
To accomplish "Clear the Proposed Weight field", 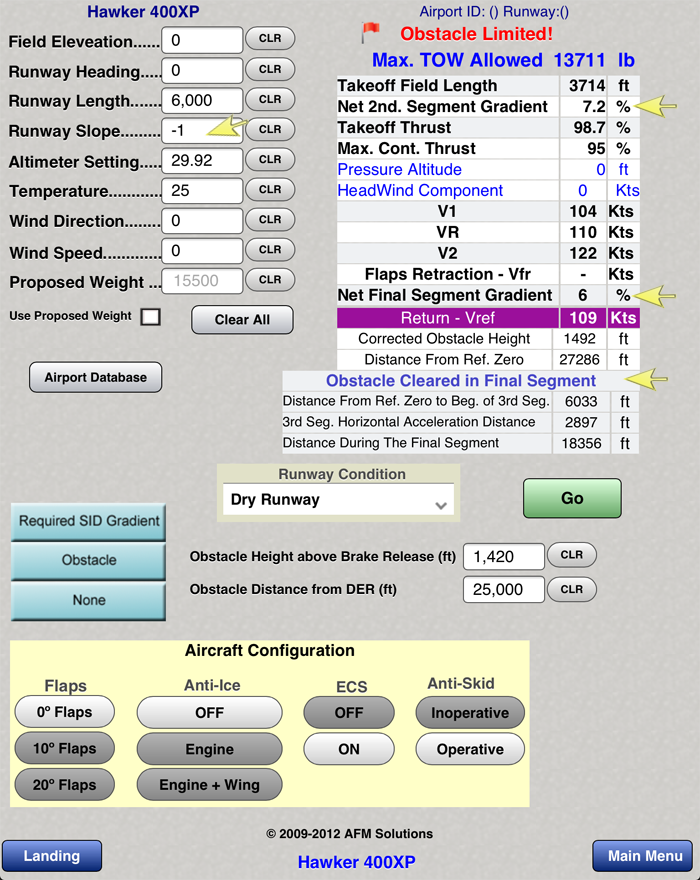I will coord(270,280).
